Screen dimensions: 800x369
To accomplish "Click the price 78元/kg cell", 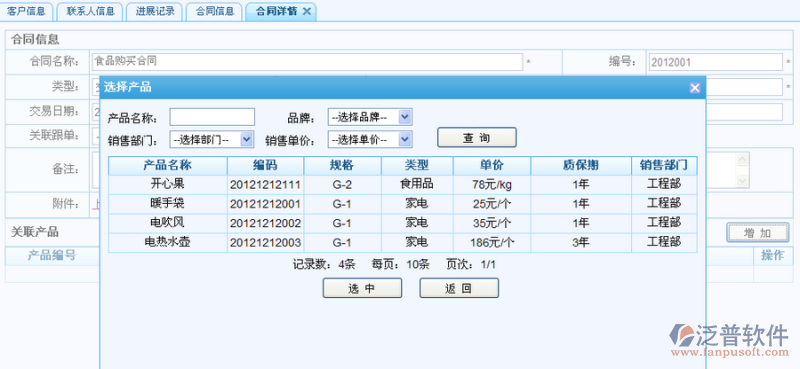I will pos(492,185).
